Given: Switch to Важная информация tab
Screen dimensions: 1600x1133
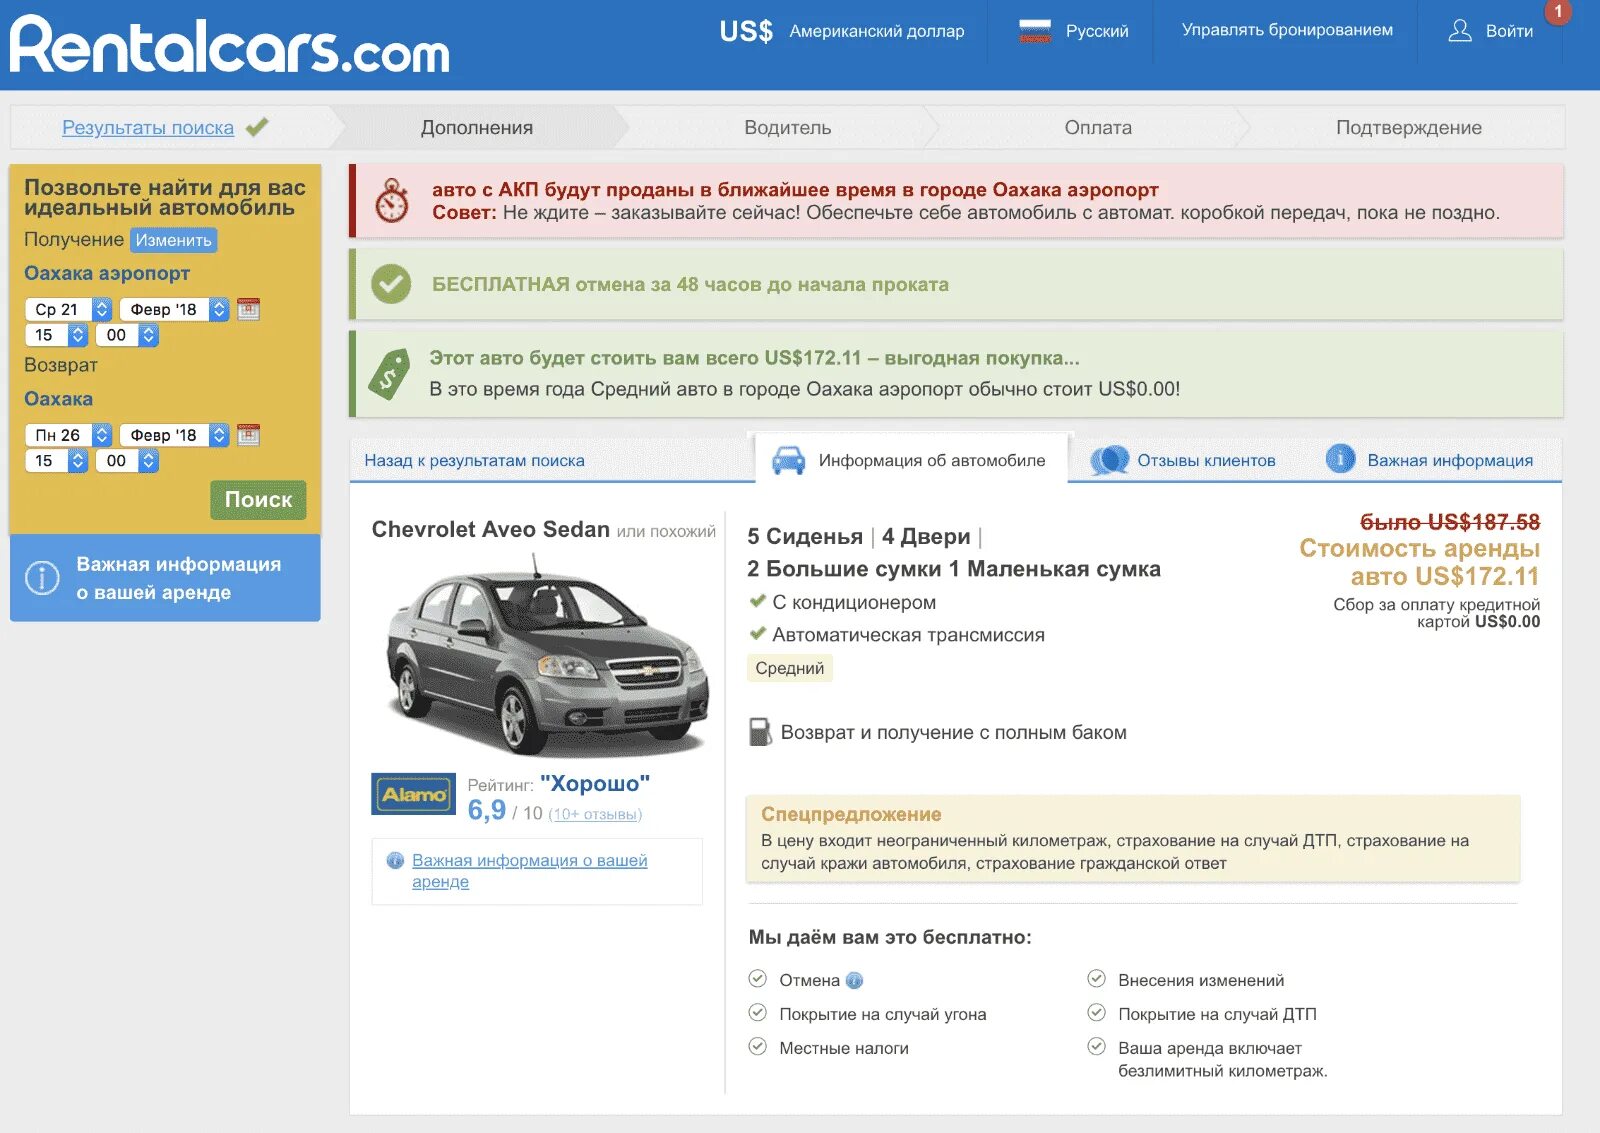Looking at the screenshot, I should pos(1429,460).
